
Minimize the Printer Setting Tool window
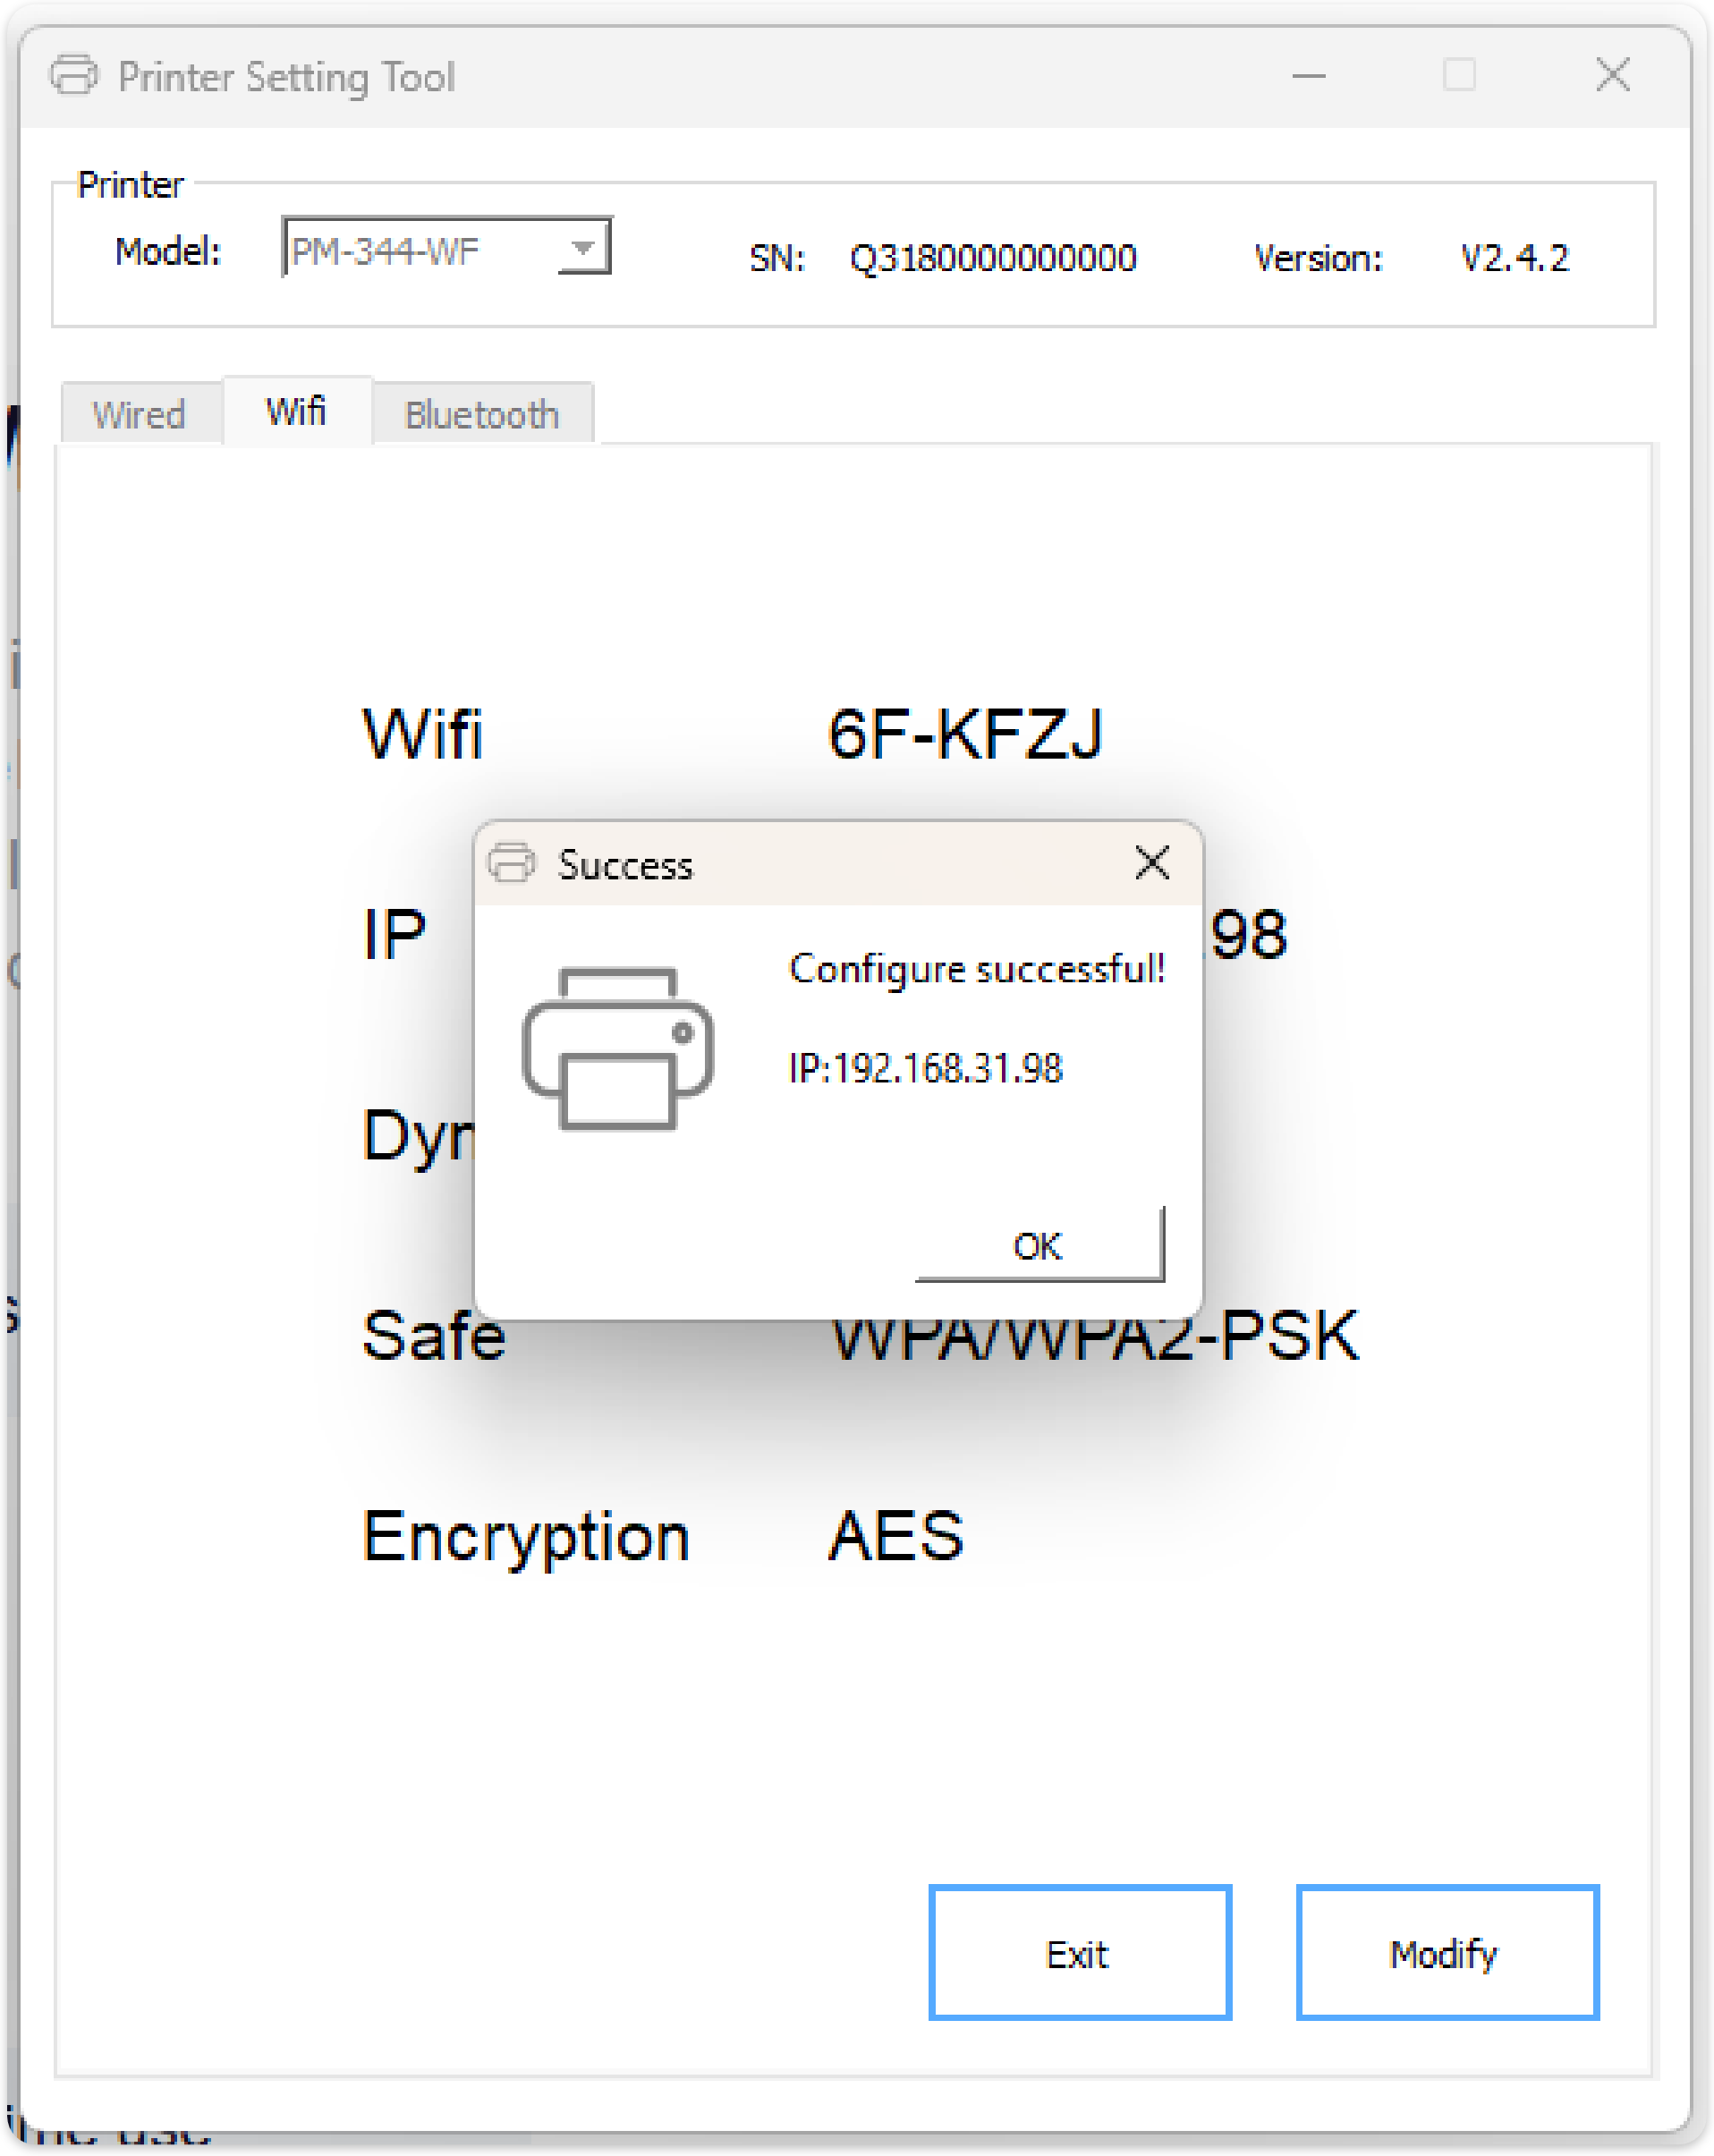[x=1308, y=76]
